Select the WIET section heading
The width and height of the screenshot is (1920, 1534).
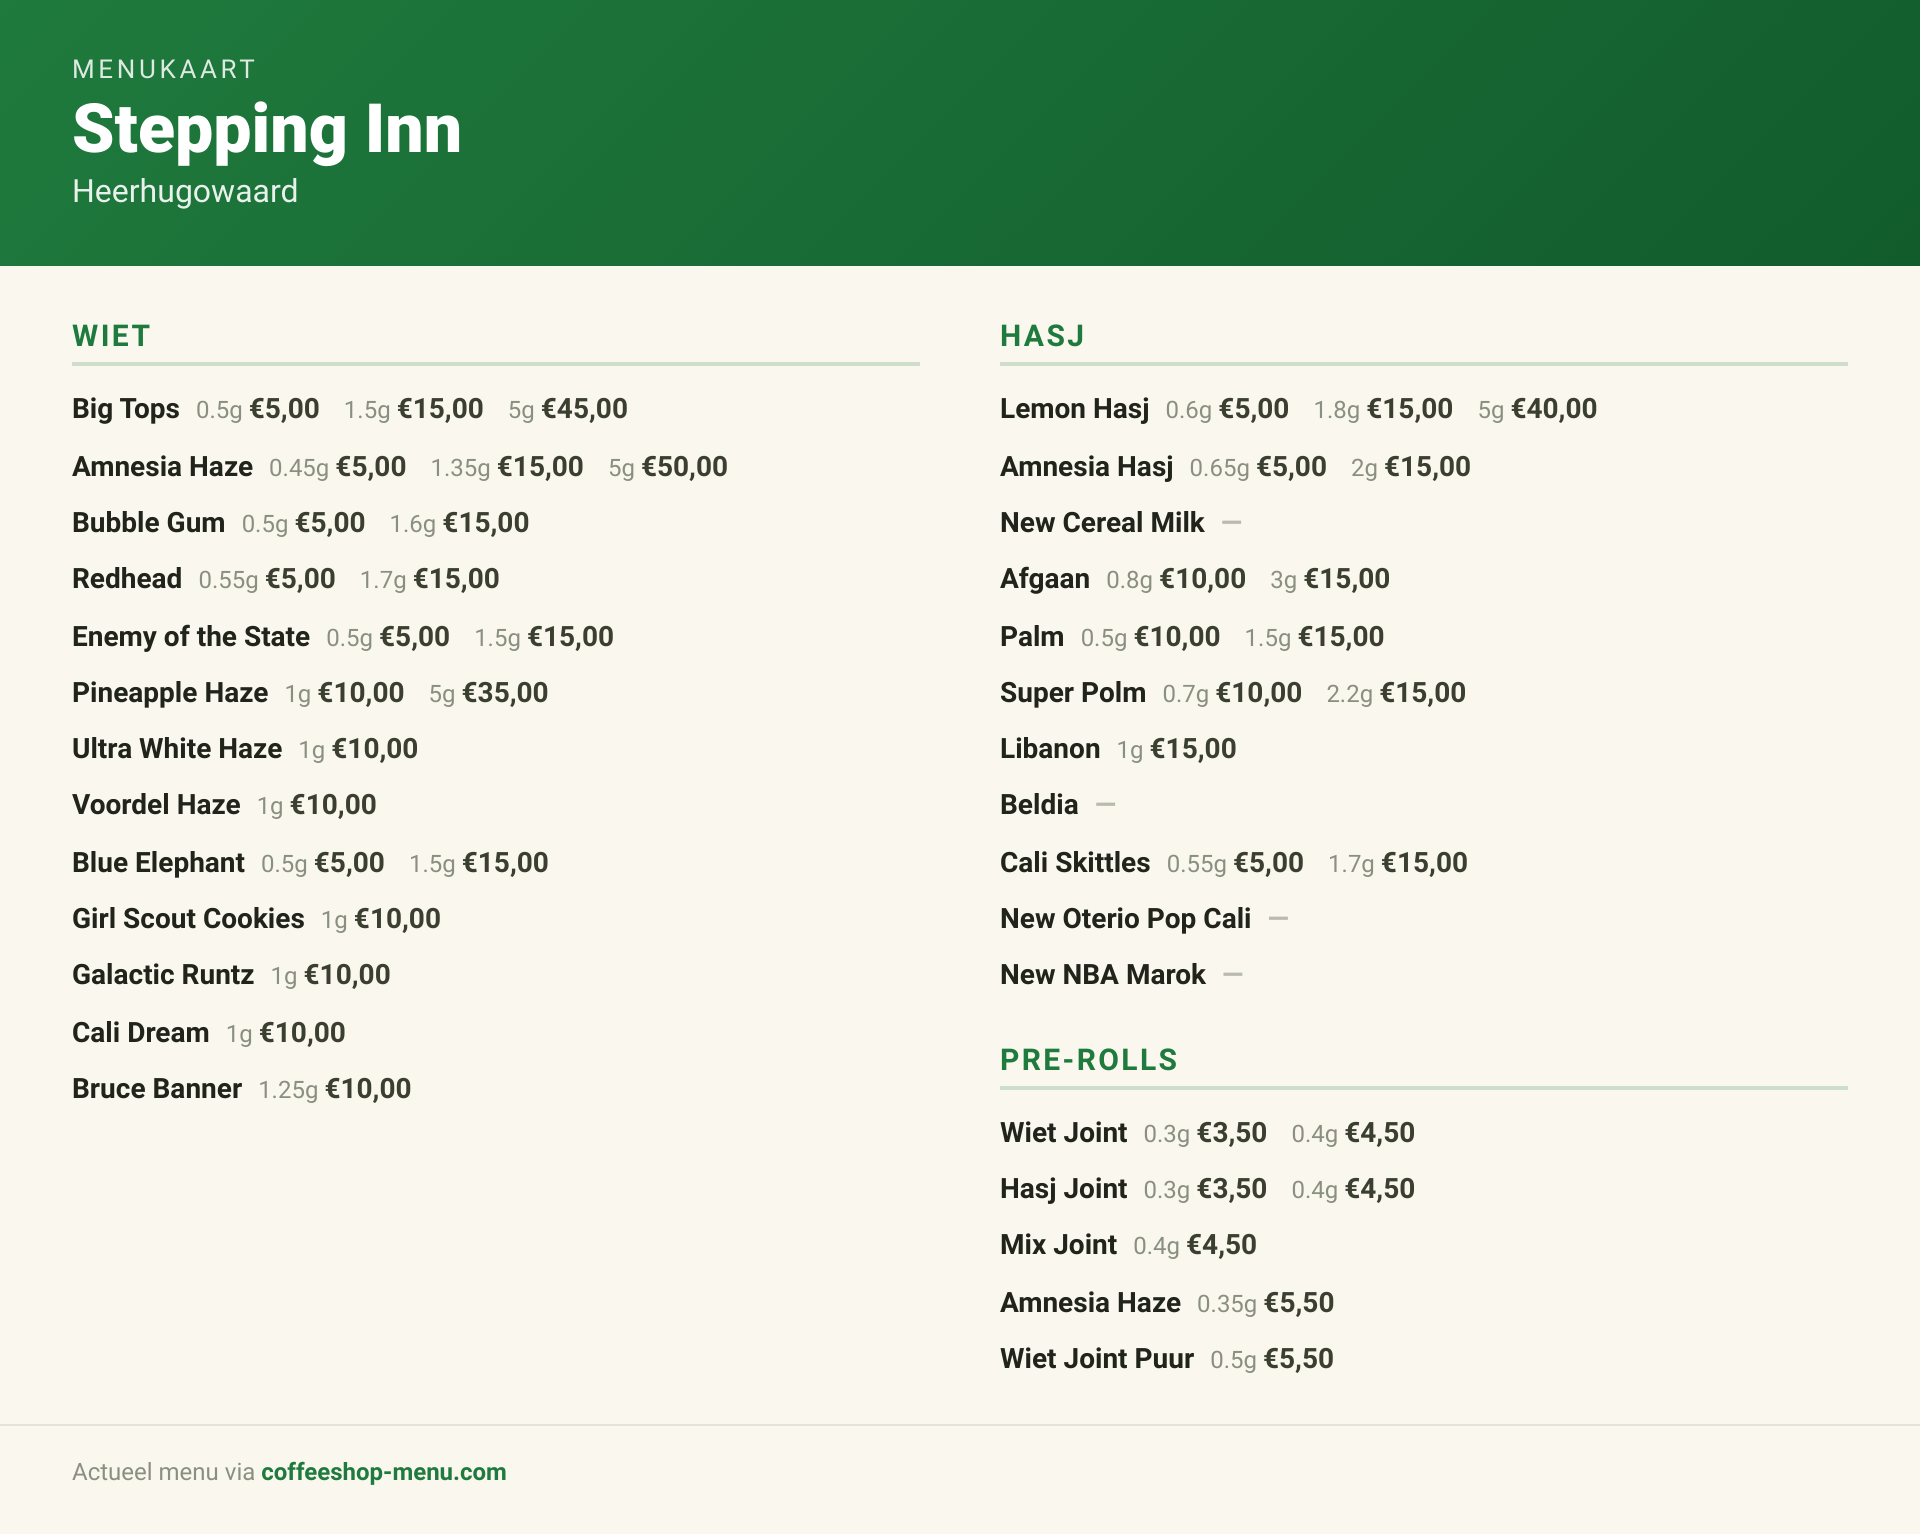[x=111, y=336]
